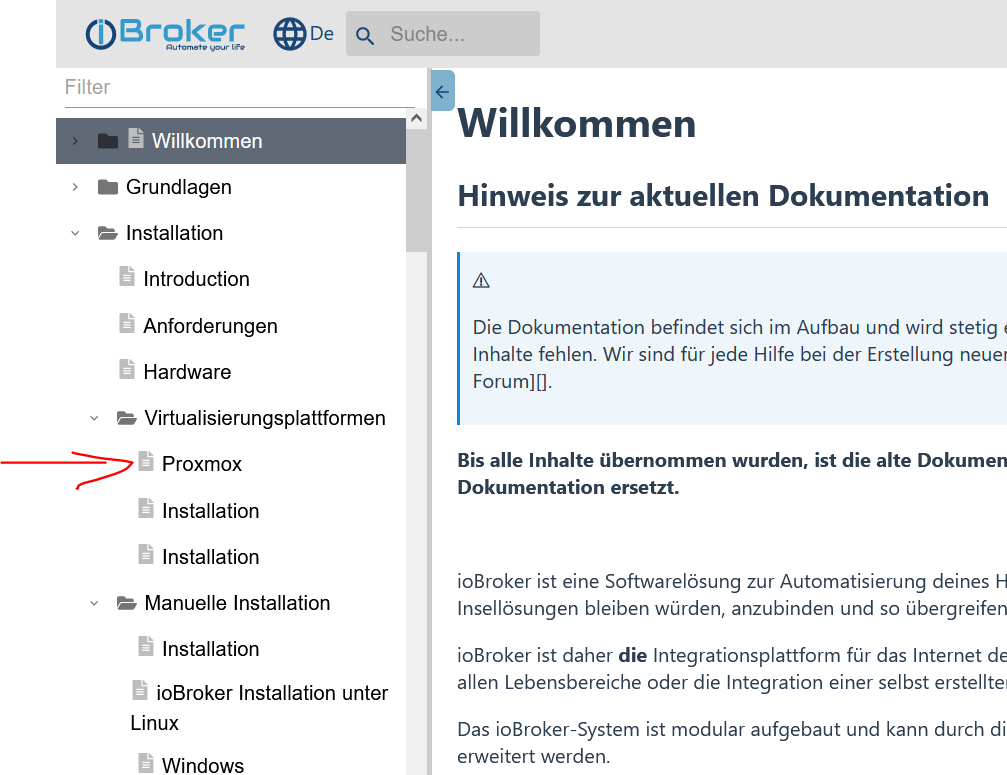Open the language selector globe icon
Screen dimensions: 1007x775
[290, 34]
